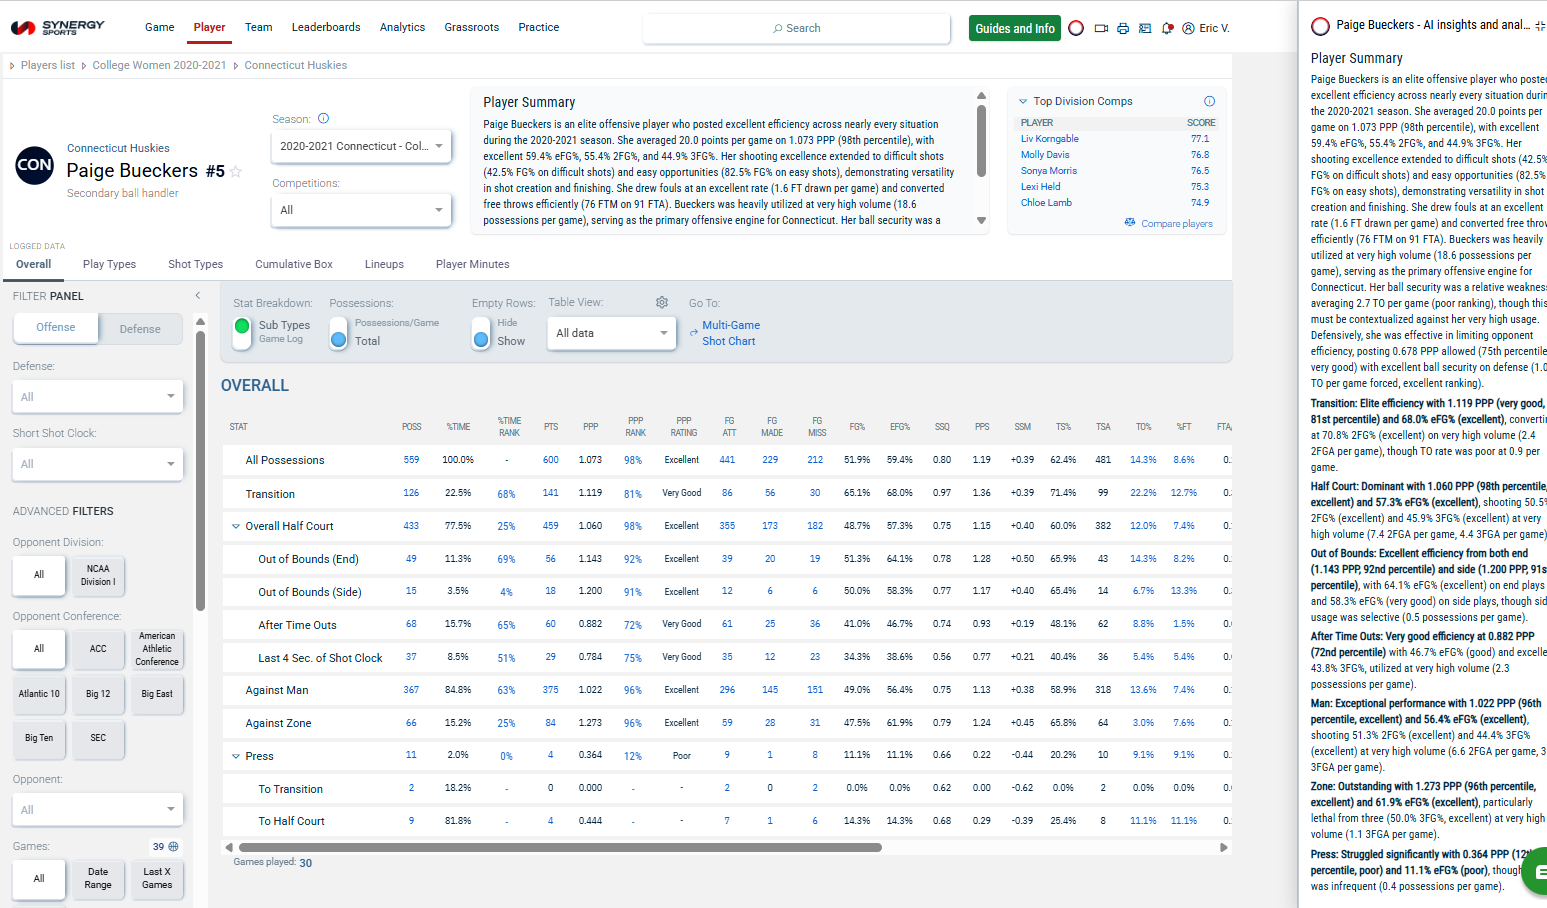Switch to the Cumulative Box tab
Viewport: 1547px width, 908px height.
(x=294, y=264)
